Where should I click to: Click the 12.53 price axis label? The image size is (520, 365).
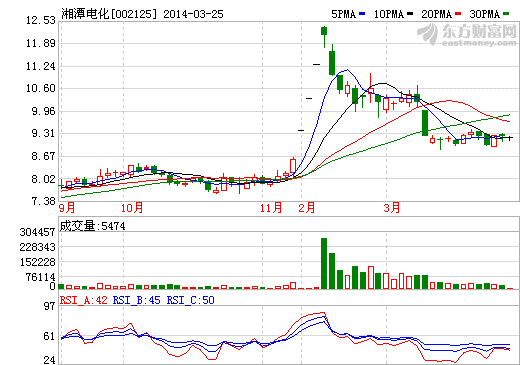pyautogui.click(x=41, y=21)
